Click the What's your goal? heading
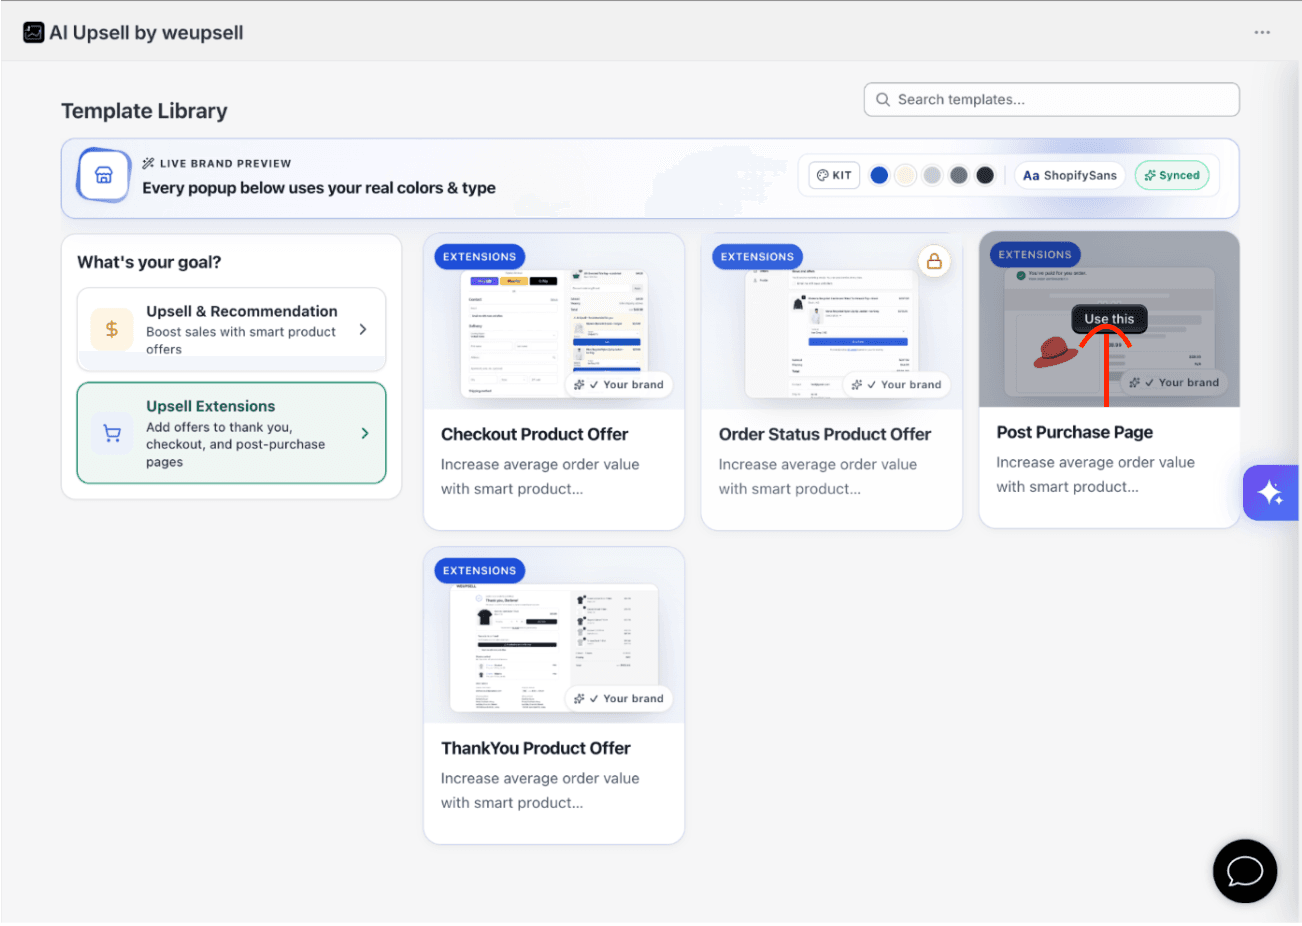The image size is (1302, 926). (x=149, y=262)
